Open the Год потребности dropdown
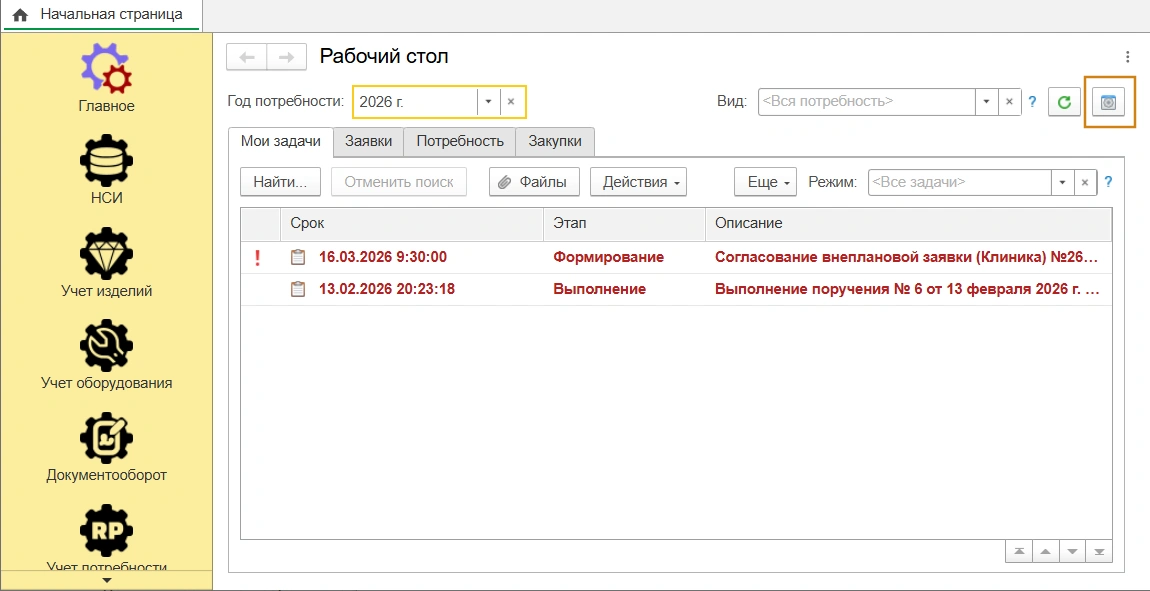 (x=488, y=102)
